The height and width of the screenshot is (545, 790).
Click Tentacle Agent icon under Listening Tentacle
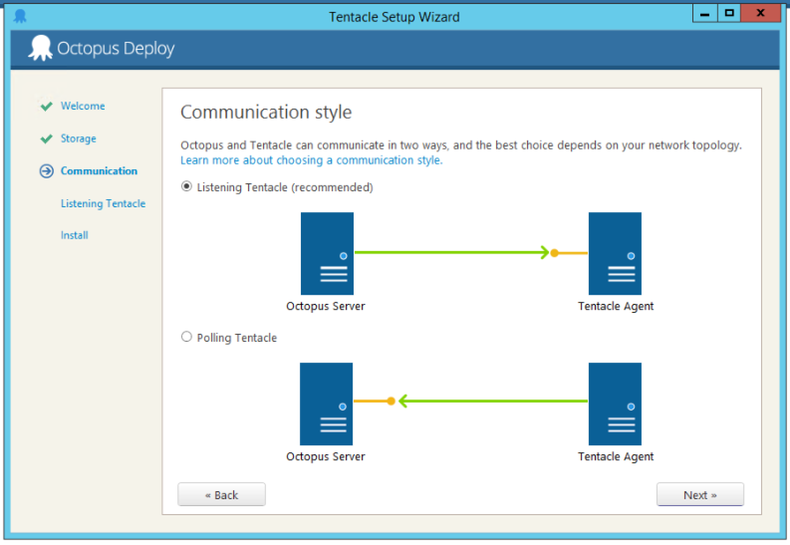615,253
